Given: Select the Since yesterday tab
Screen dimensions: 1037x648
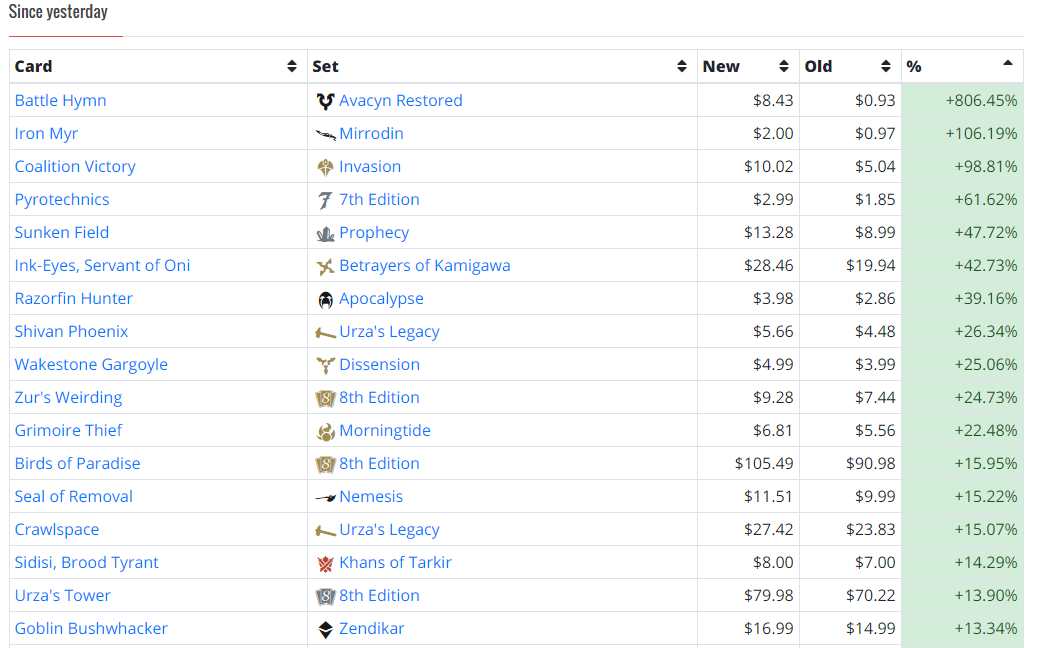Looking at the screenshot, I should pos(58,12).
